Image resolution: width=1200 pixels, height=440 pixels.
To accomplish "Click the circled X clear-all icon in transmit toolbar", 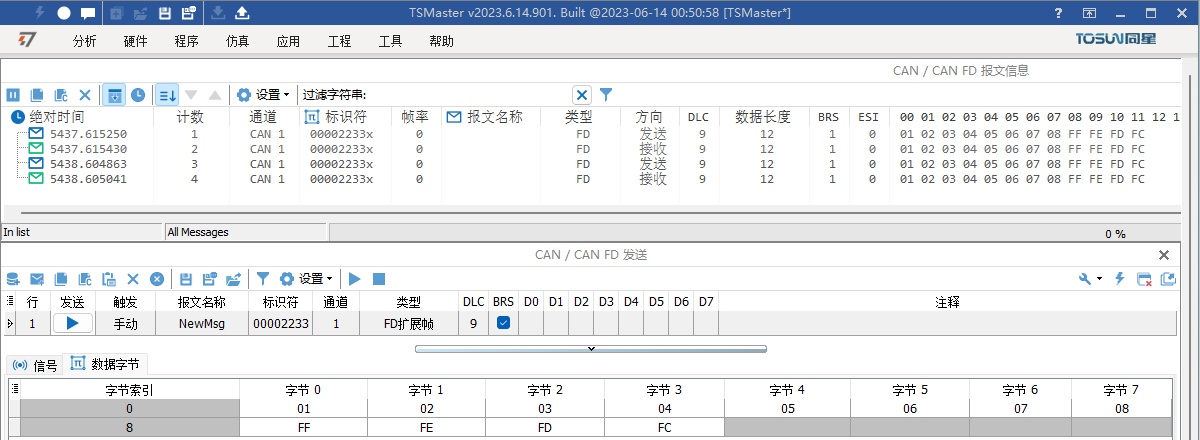I will [157, 279].
